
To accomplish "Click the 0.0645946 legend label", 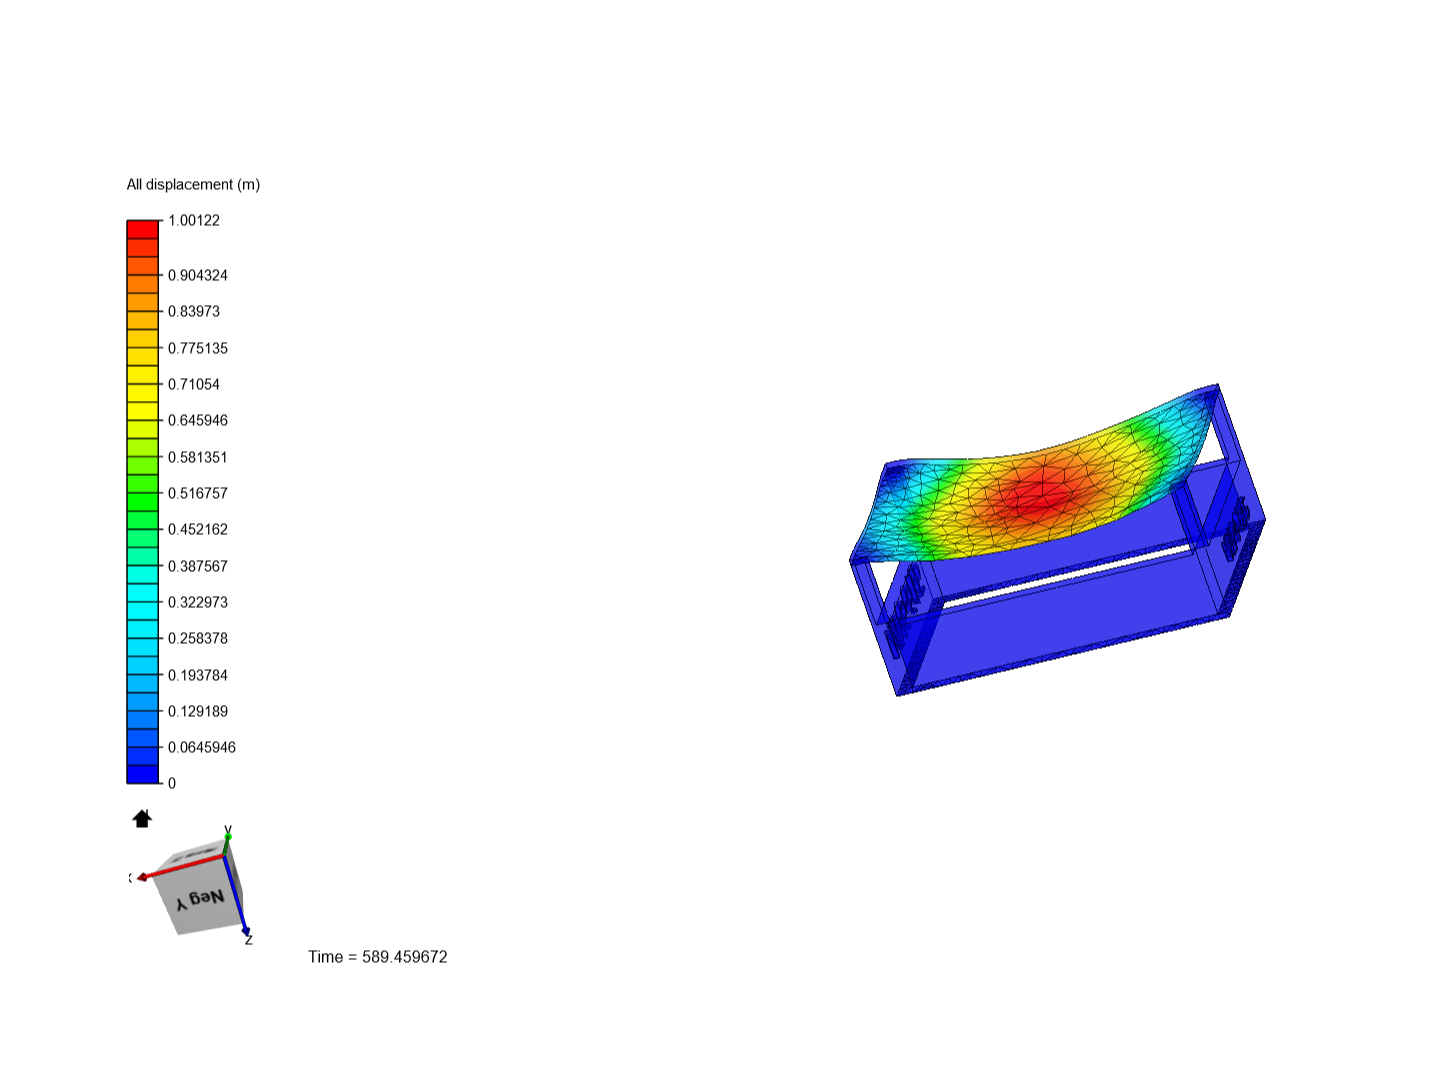I will click(202, 747).
